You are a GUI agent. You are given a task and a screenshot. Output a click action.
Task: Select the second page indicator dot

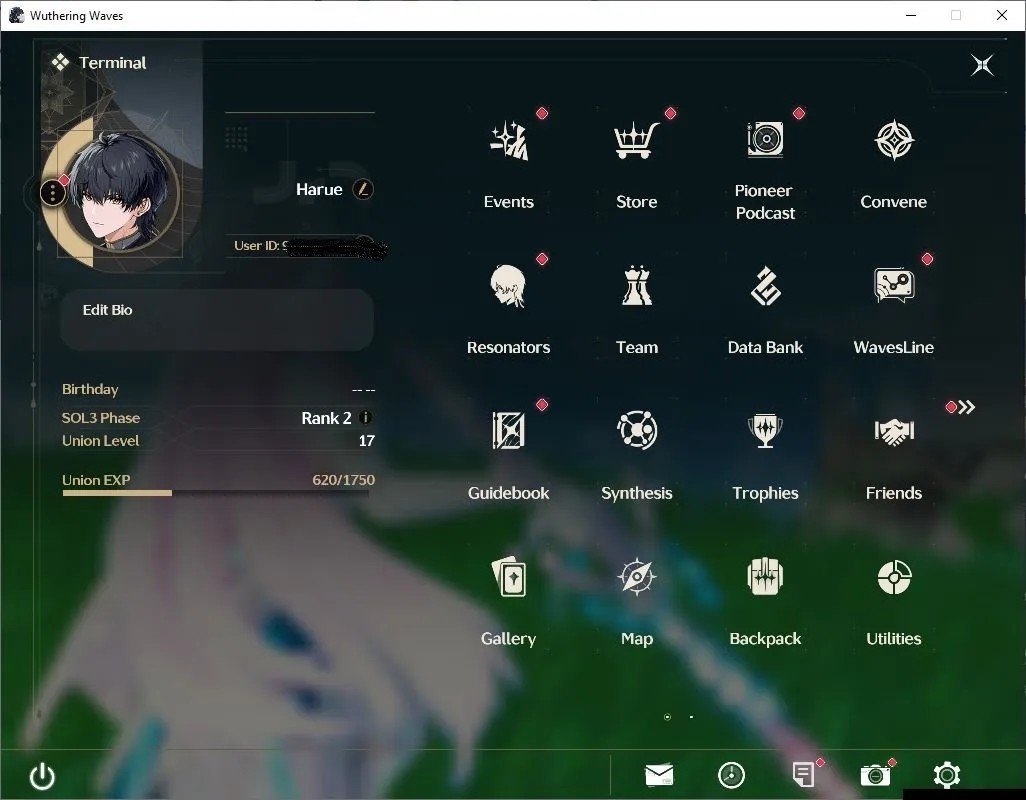pos(692,717)
